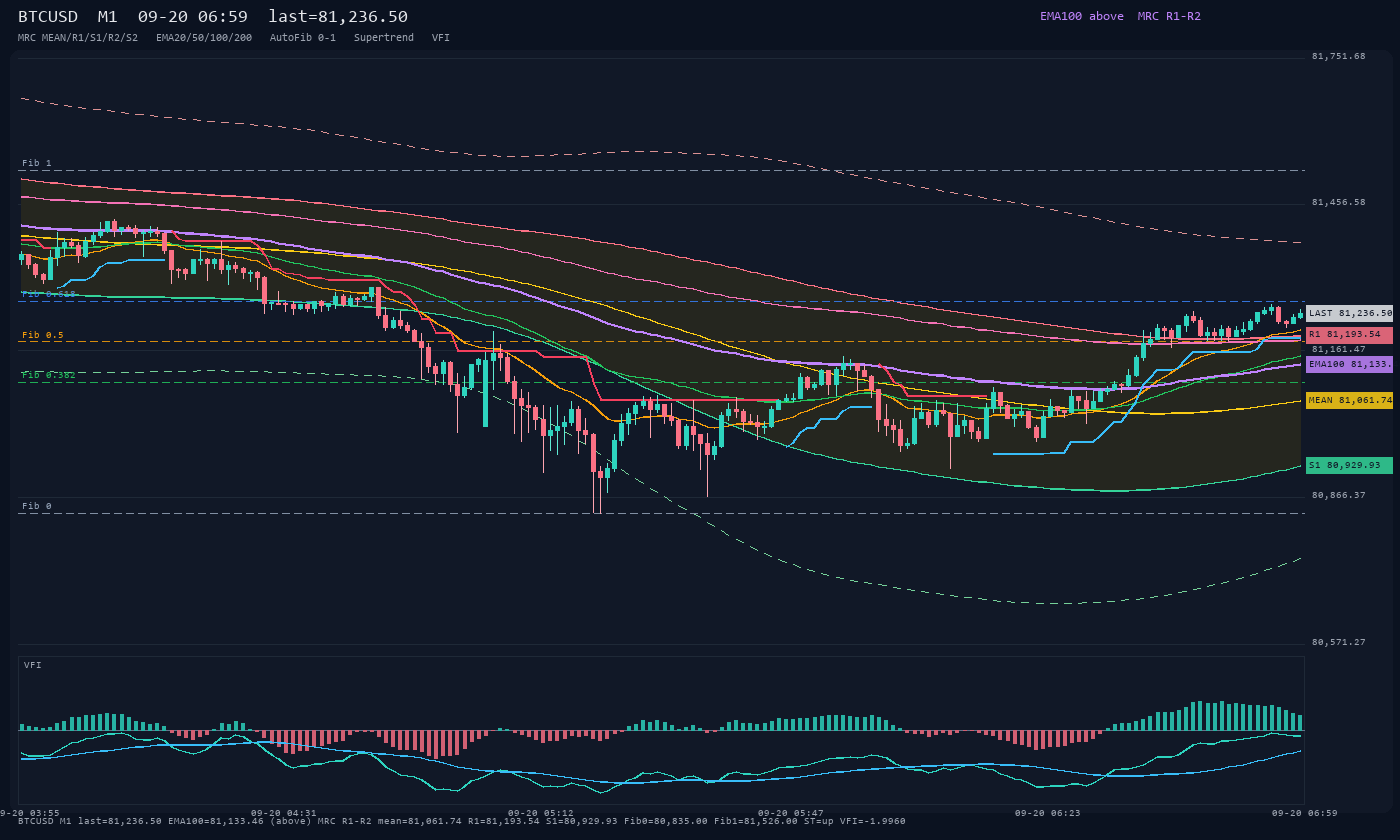Screen dimensions: 1400x840
Task: Select the M1 timeframe label in the title
Action: click(108, 16)
